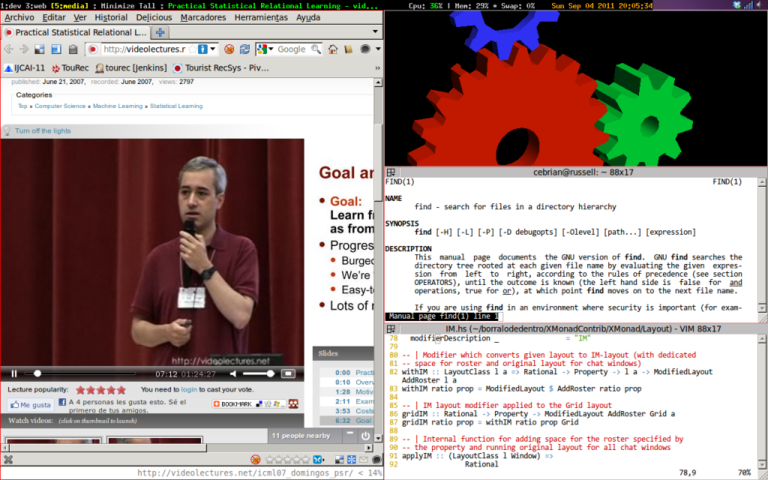The image size is (768, 480).
Task: Jump to slide at 1:28
Action: pyautogui.click(x=347, y=392)
